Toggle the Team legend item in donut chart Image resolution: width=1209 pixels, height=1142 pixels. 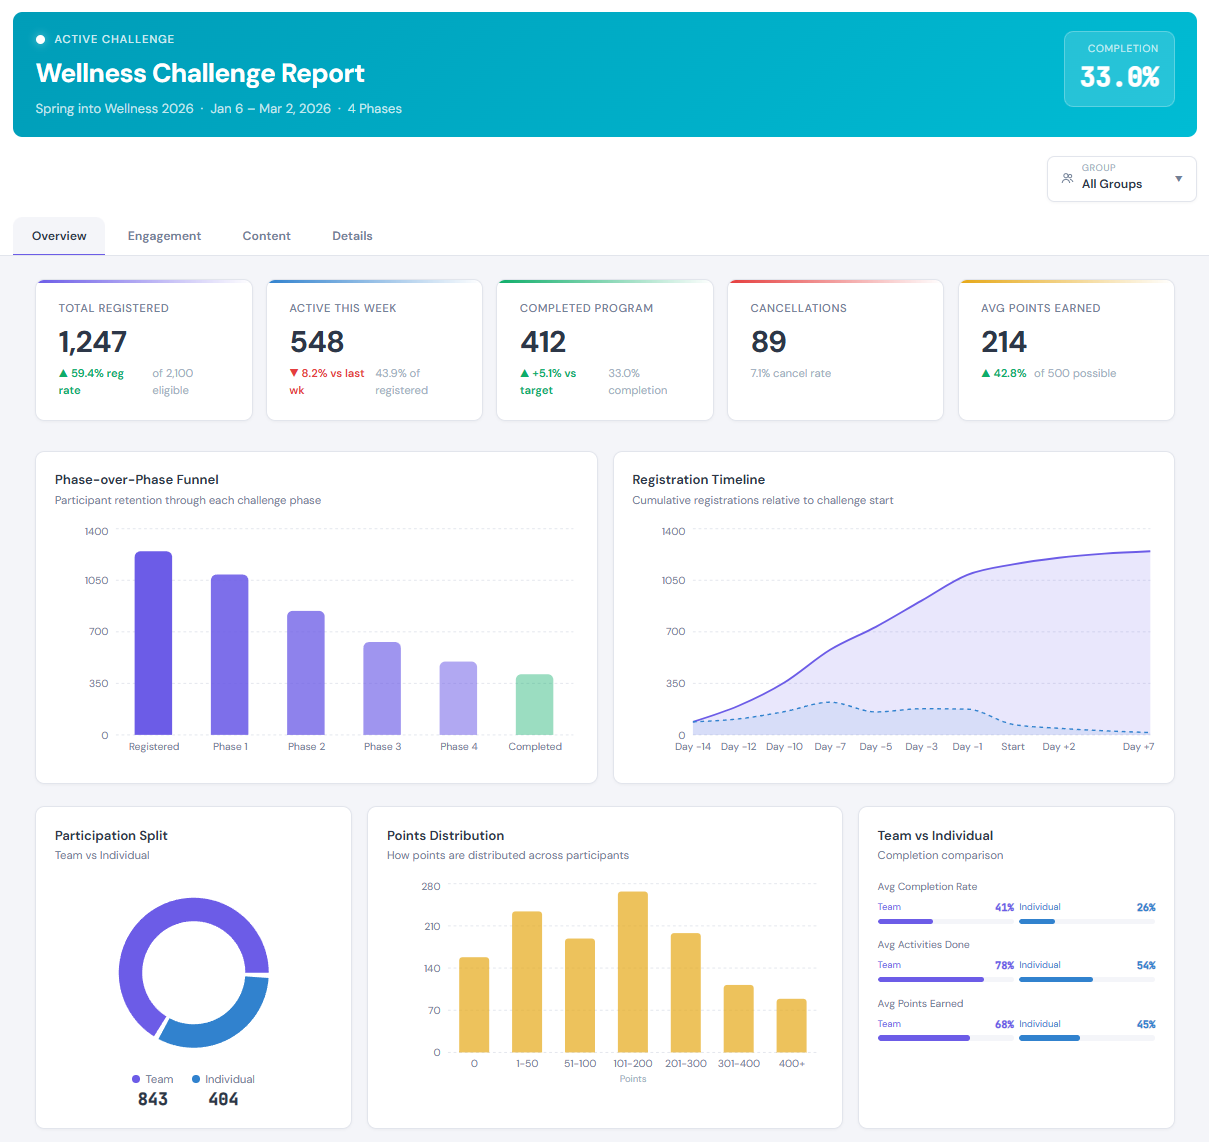tap(152, 1079)
